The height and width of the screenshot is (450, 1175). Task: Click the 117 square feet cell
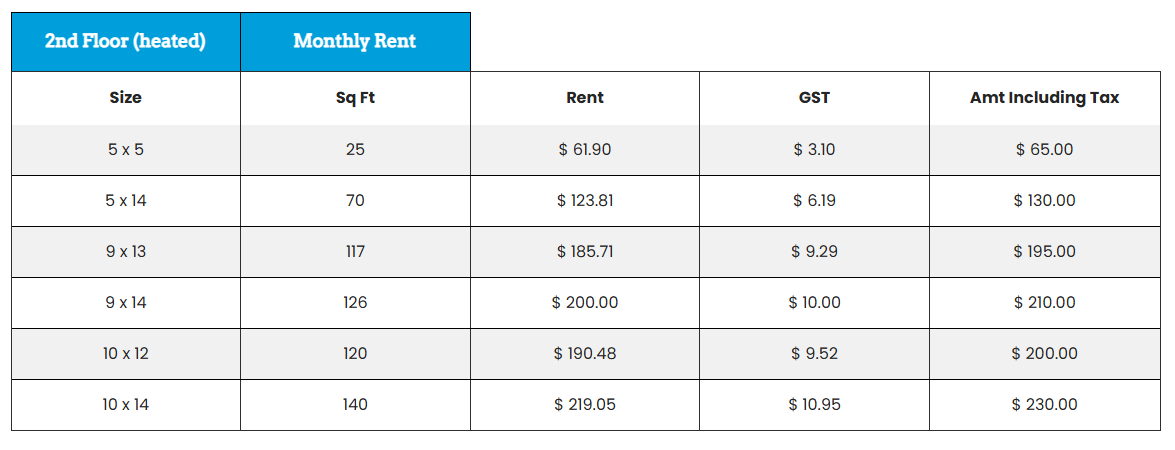[x=355, y=252]
